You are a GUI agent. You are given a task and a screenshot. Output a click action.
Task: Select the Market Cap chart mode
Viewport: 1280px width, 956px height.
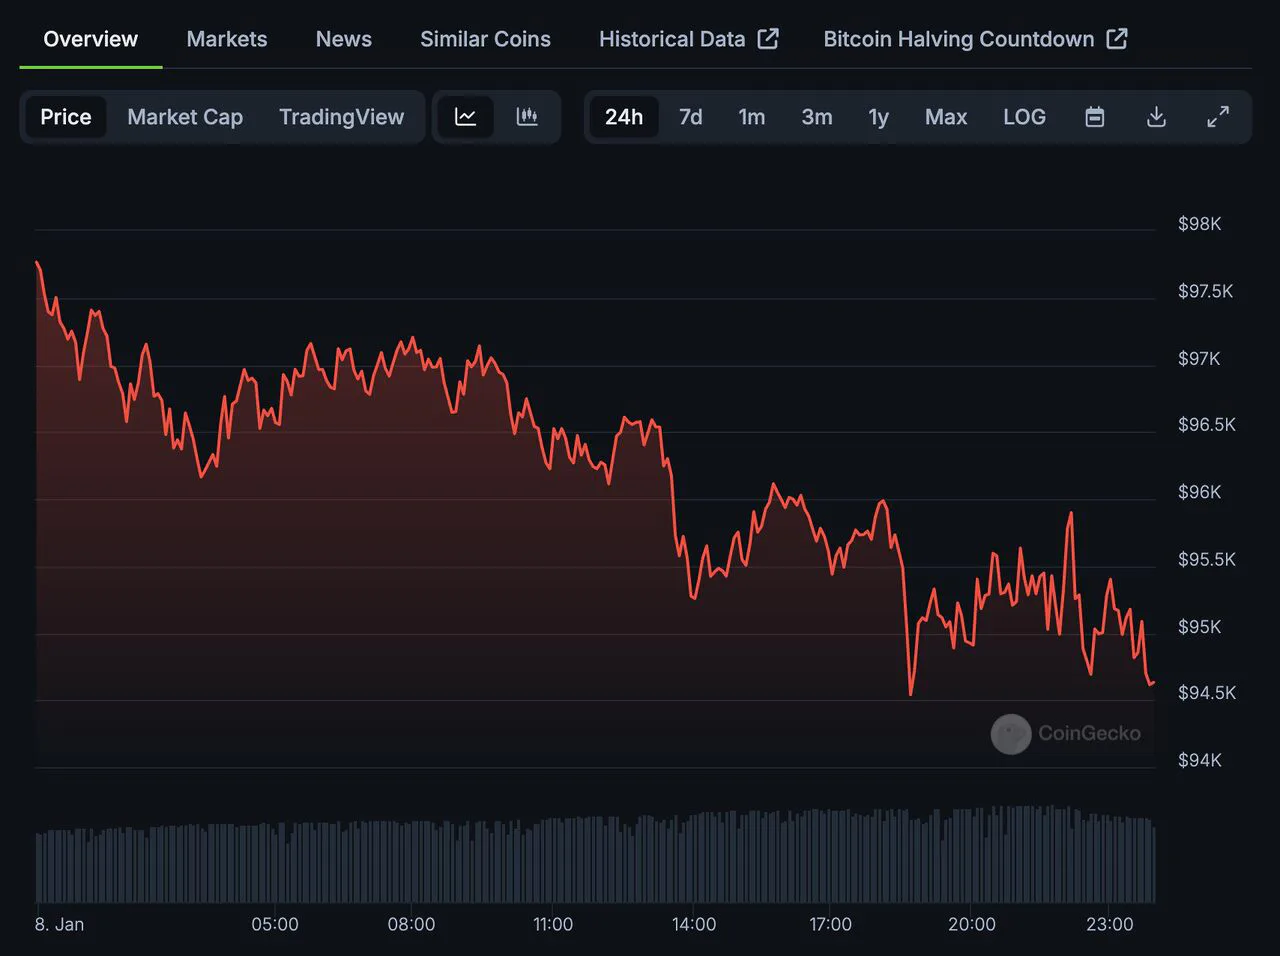click(x=185, y=117)
